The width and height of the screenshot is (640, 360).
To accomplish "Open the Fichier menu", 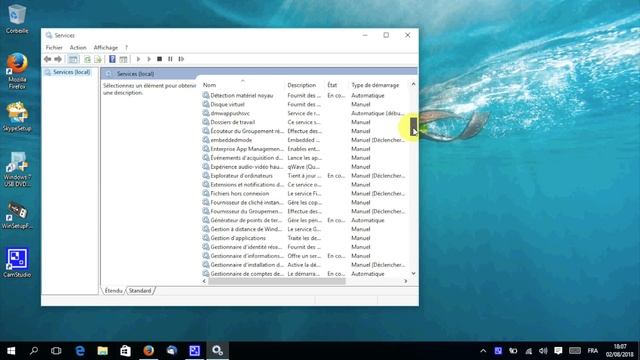I will coord(54,48).
